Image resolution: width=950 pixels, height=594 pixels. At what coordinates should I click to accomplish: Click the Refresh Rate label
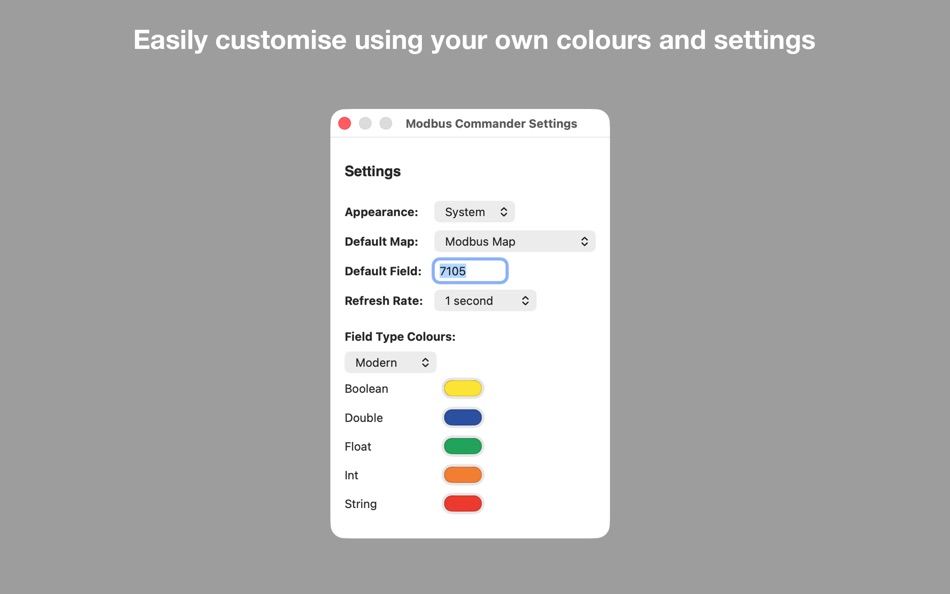[384, 300]
